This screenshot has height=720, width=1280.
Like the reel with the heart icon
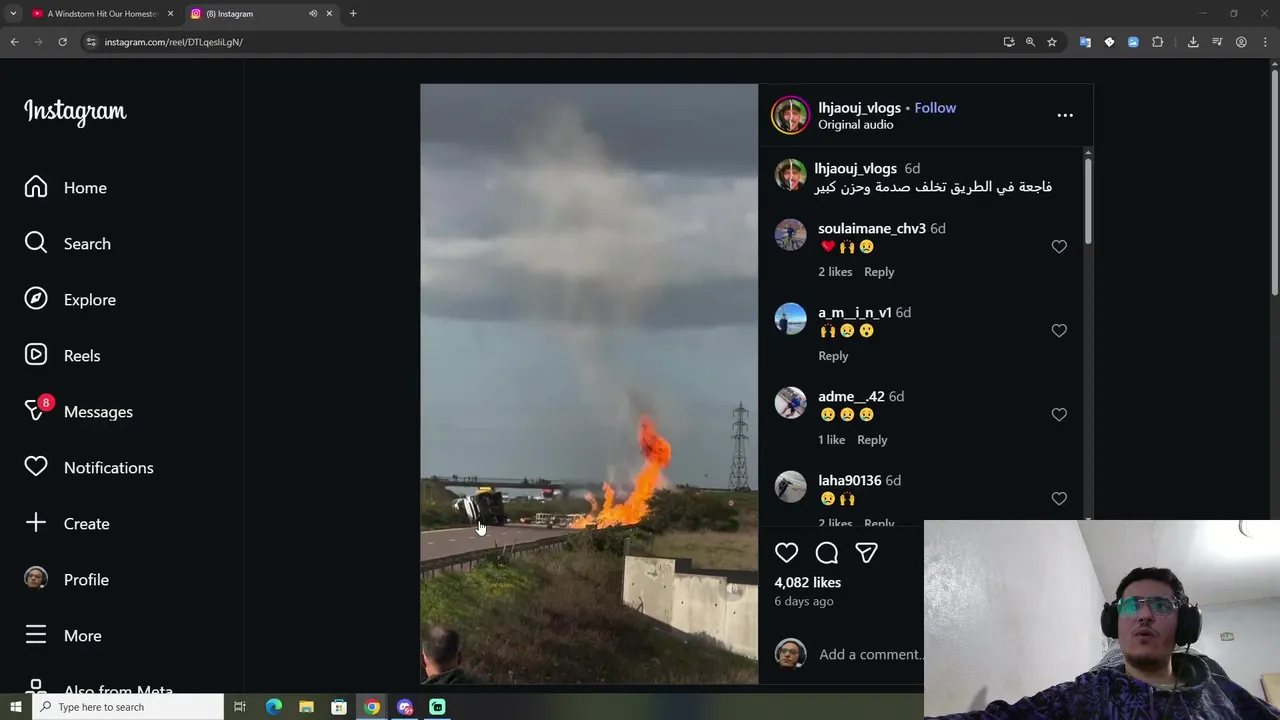[787, 552]
